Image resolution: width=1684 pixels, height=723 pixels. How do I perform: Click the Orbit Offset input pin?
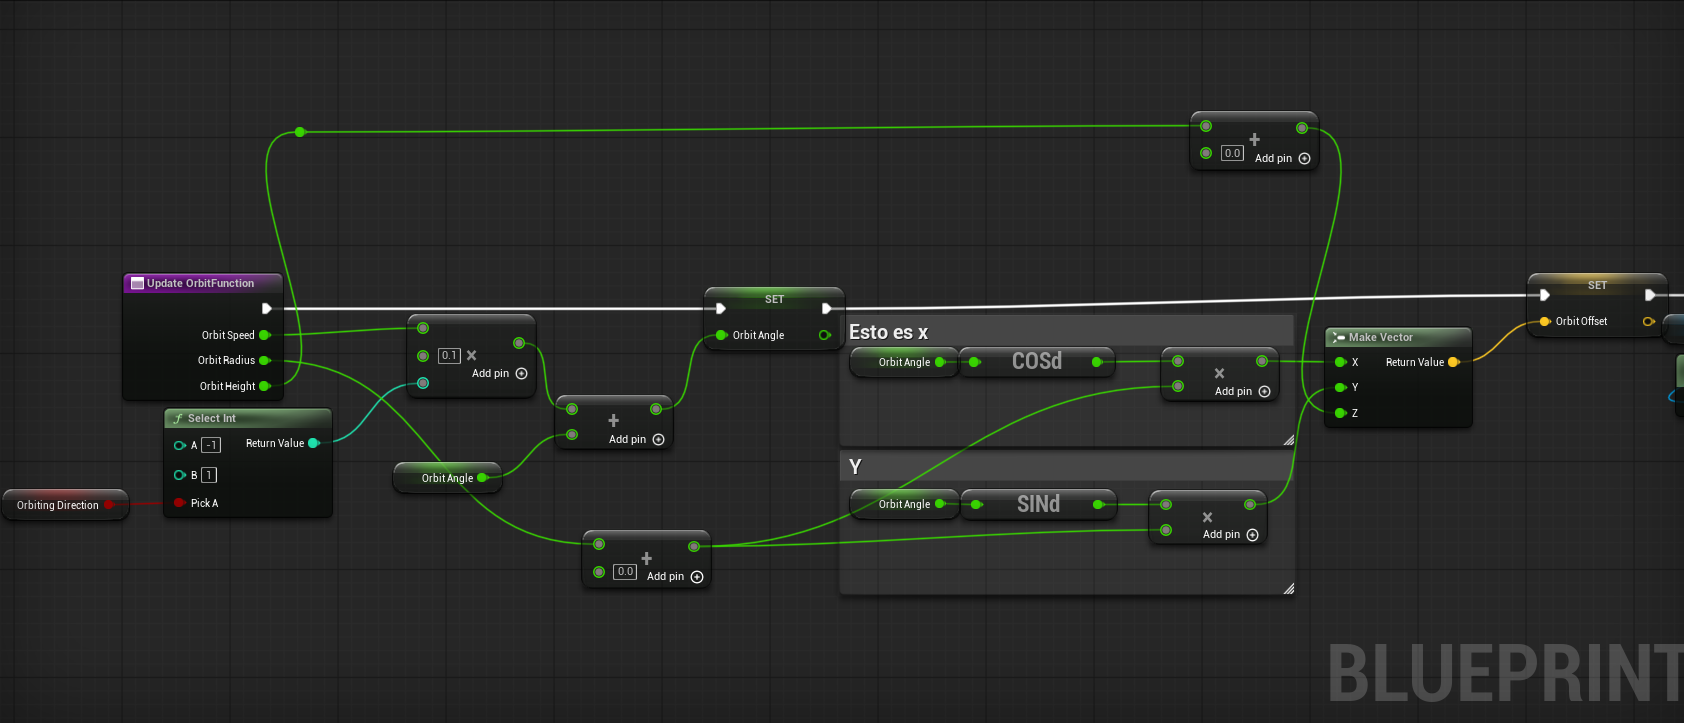tap(1545, 321)
